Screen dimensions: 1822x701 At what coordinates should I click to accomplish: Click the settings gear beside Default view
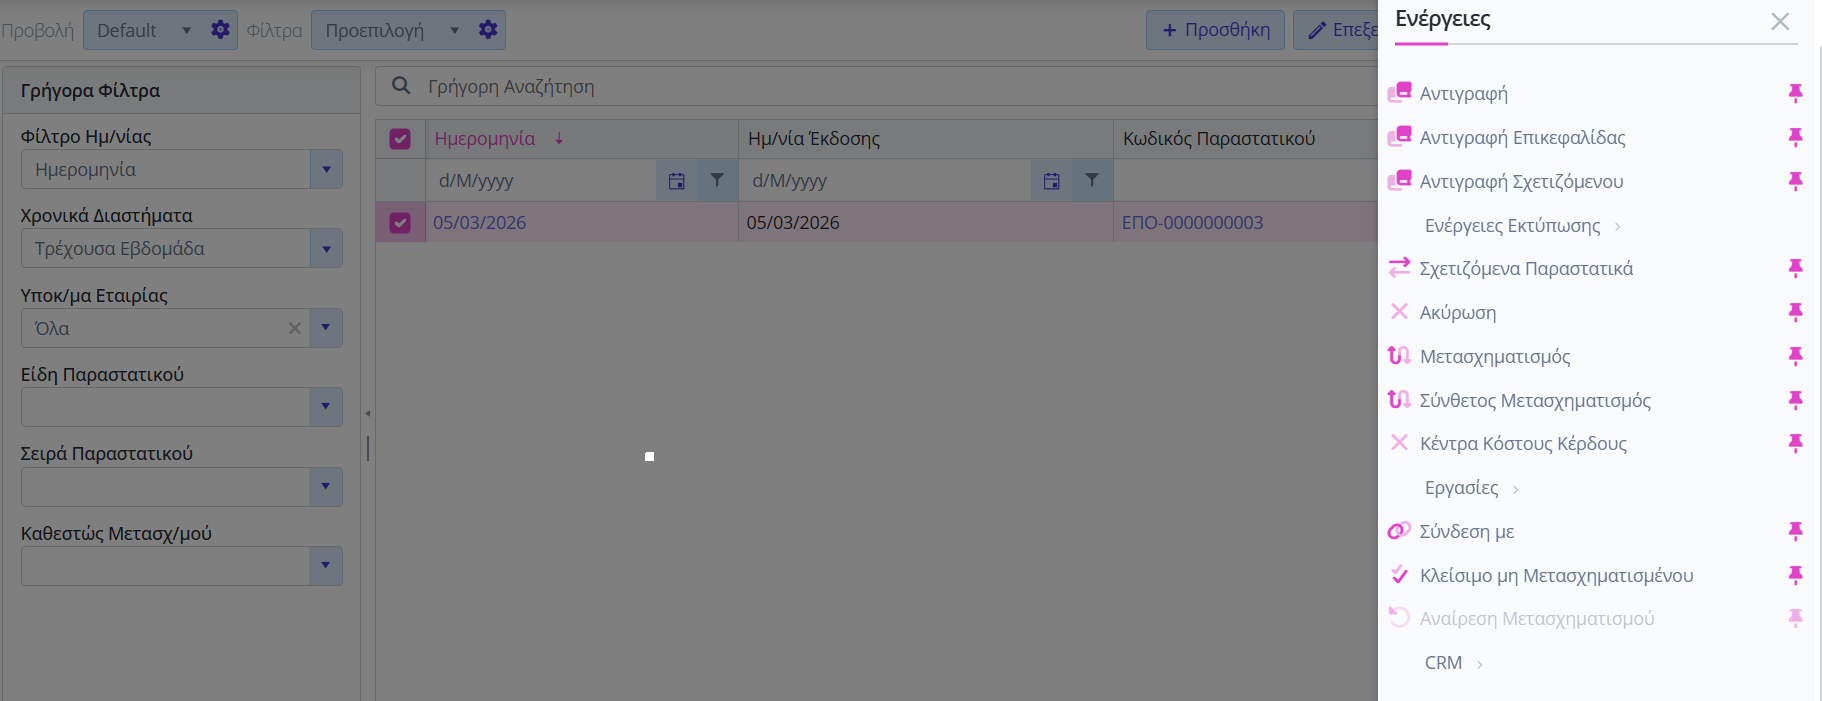click(220, 30)
